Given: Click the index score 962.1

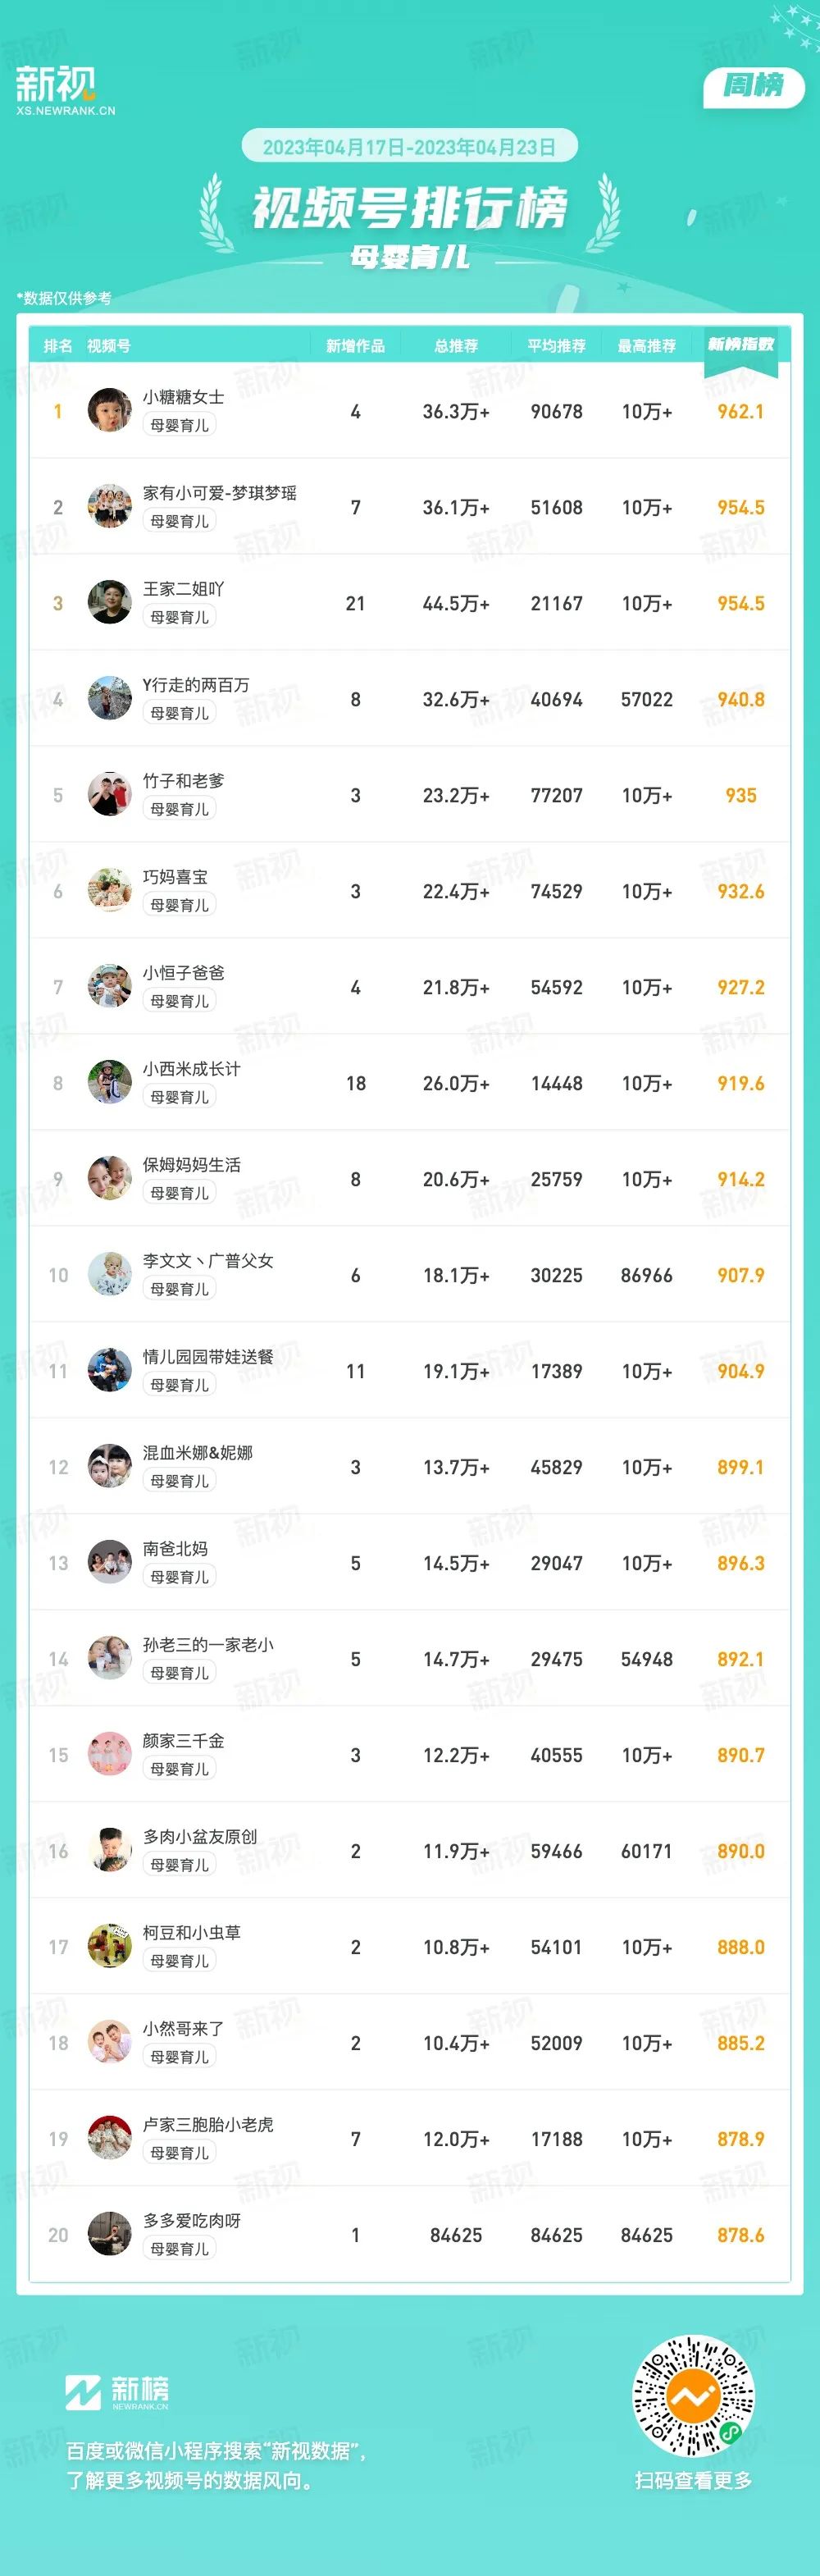Looking at the screenshot, I should click(741, 411).
